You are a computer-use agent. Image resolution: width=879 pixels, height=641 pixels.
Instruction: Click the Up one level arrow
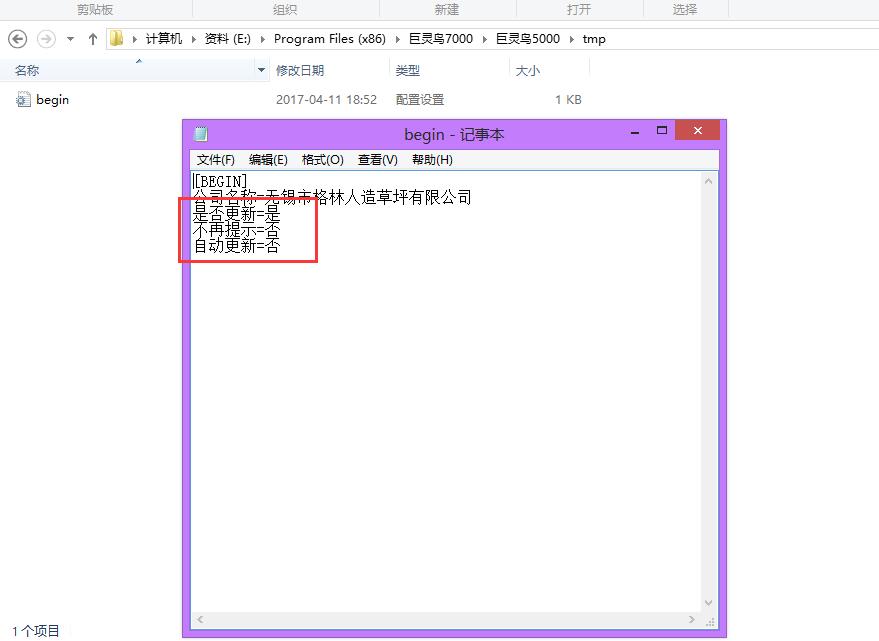tap(93, 39)
